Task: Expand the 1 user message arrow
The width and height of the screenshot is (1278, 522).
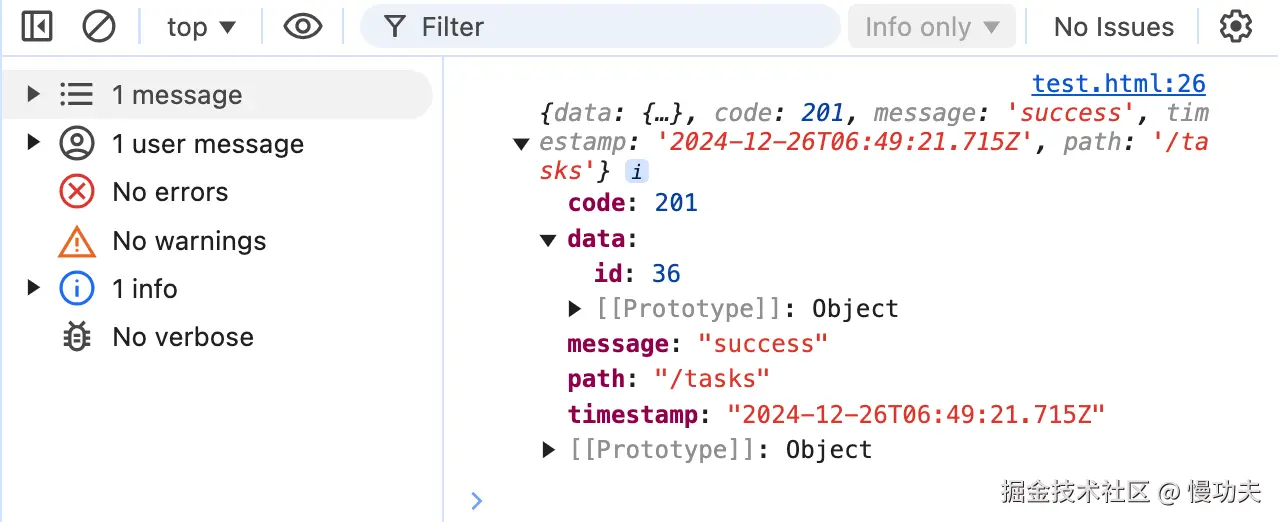Action: pos(34,143)
